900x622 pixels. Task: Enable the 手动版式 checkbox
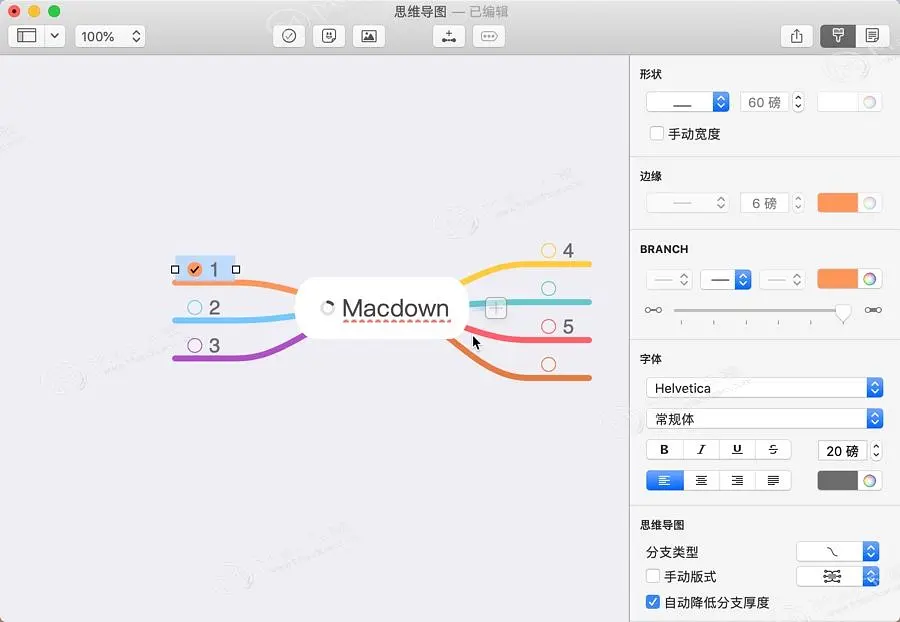[x=653, y=576]
